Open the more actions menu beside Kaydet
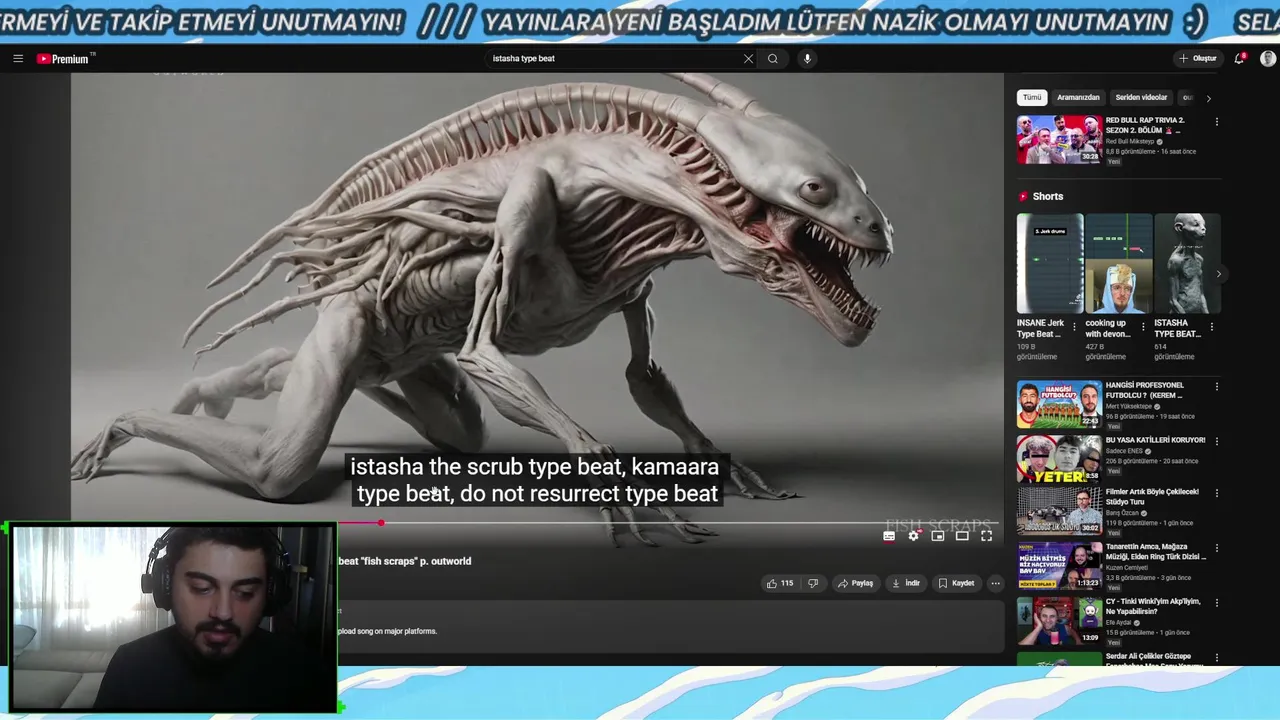Screen dimensions: 1280x720 pyautogui.click(x=995, y=583)
